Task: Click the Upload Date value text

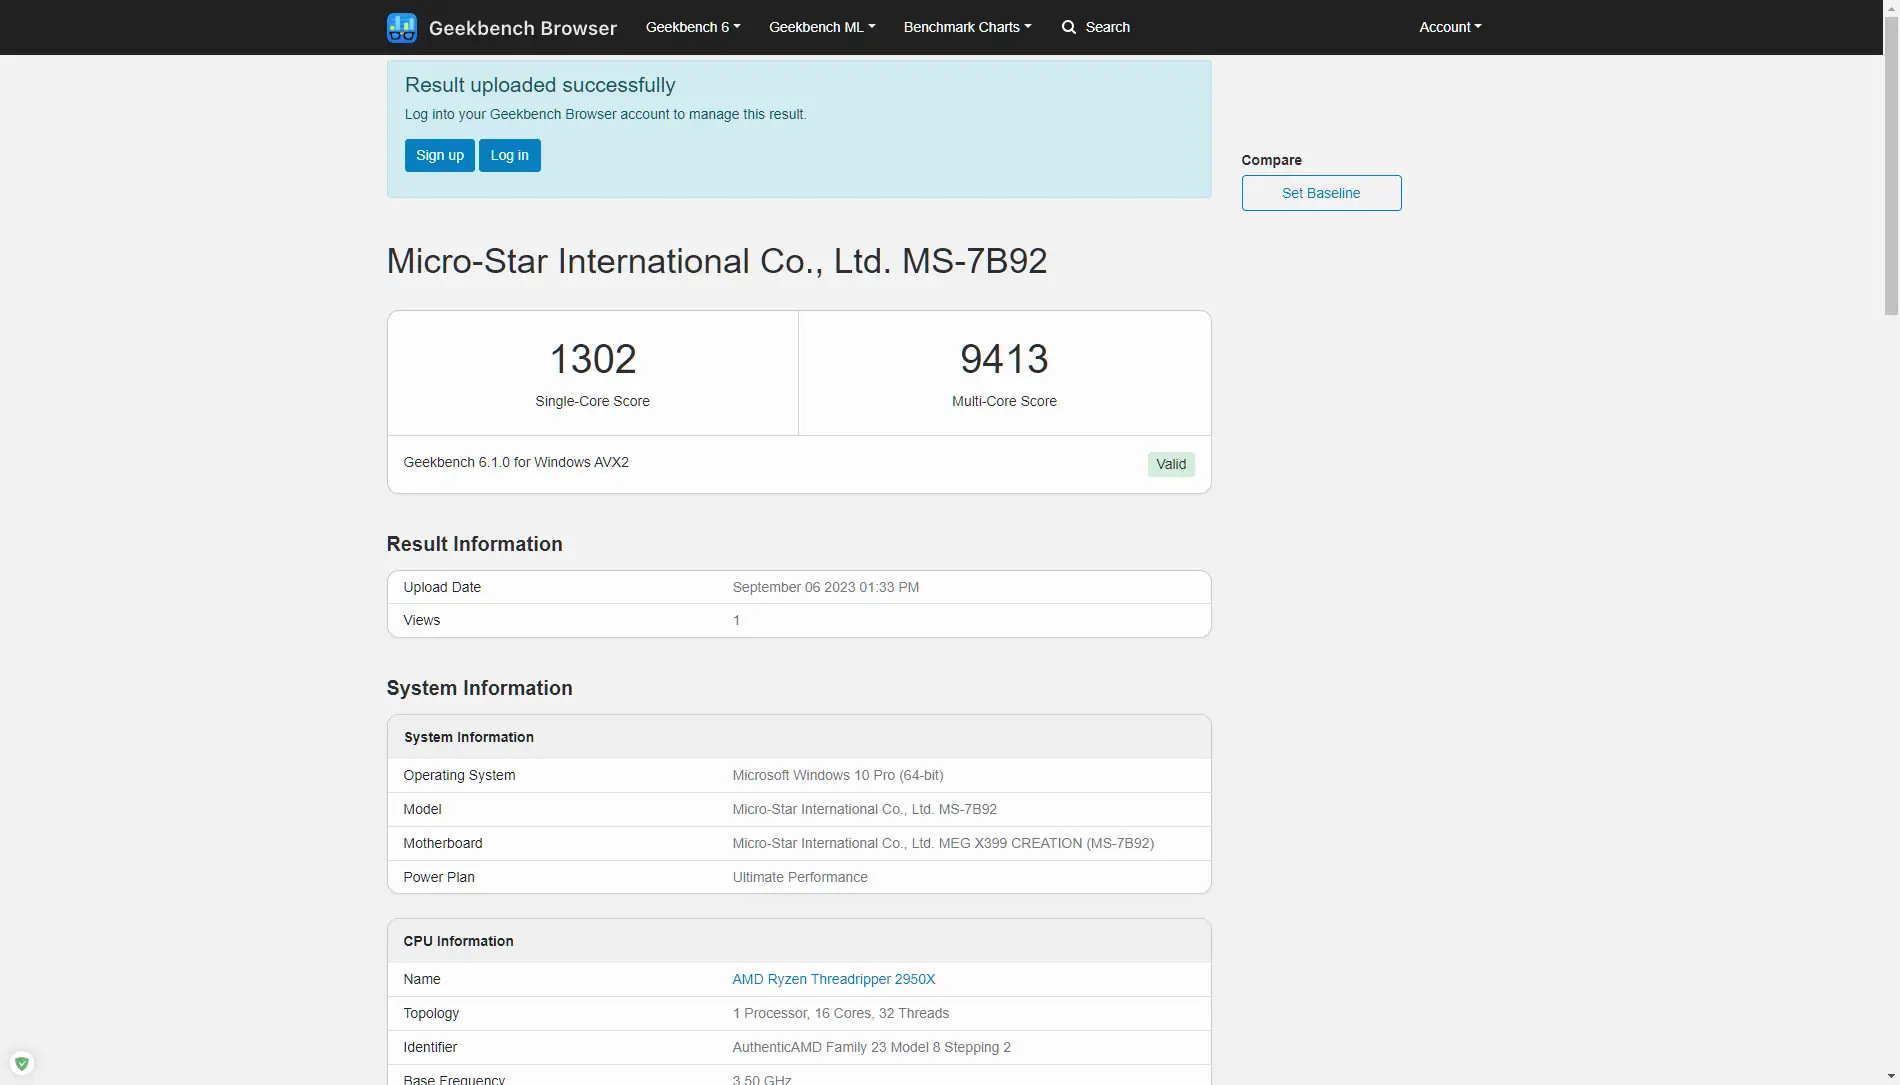Action: click(x=825, y=587)
